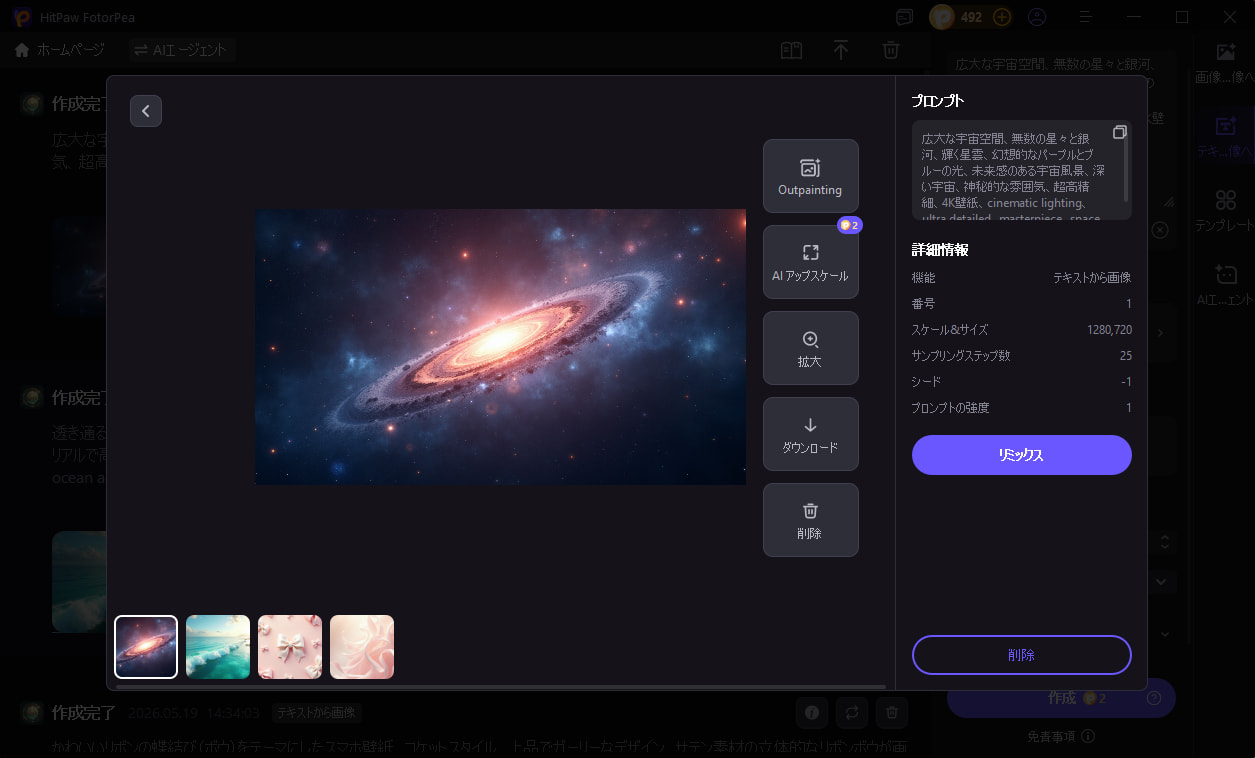This screenshot has width=1255, height=758.
Task: Click the スケール&サイズ value 1280,720
Action: coord(1109,329)
